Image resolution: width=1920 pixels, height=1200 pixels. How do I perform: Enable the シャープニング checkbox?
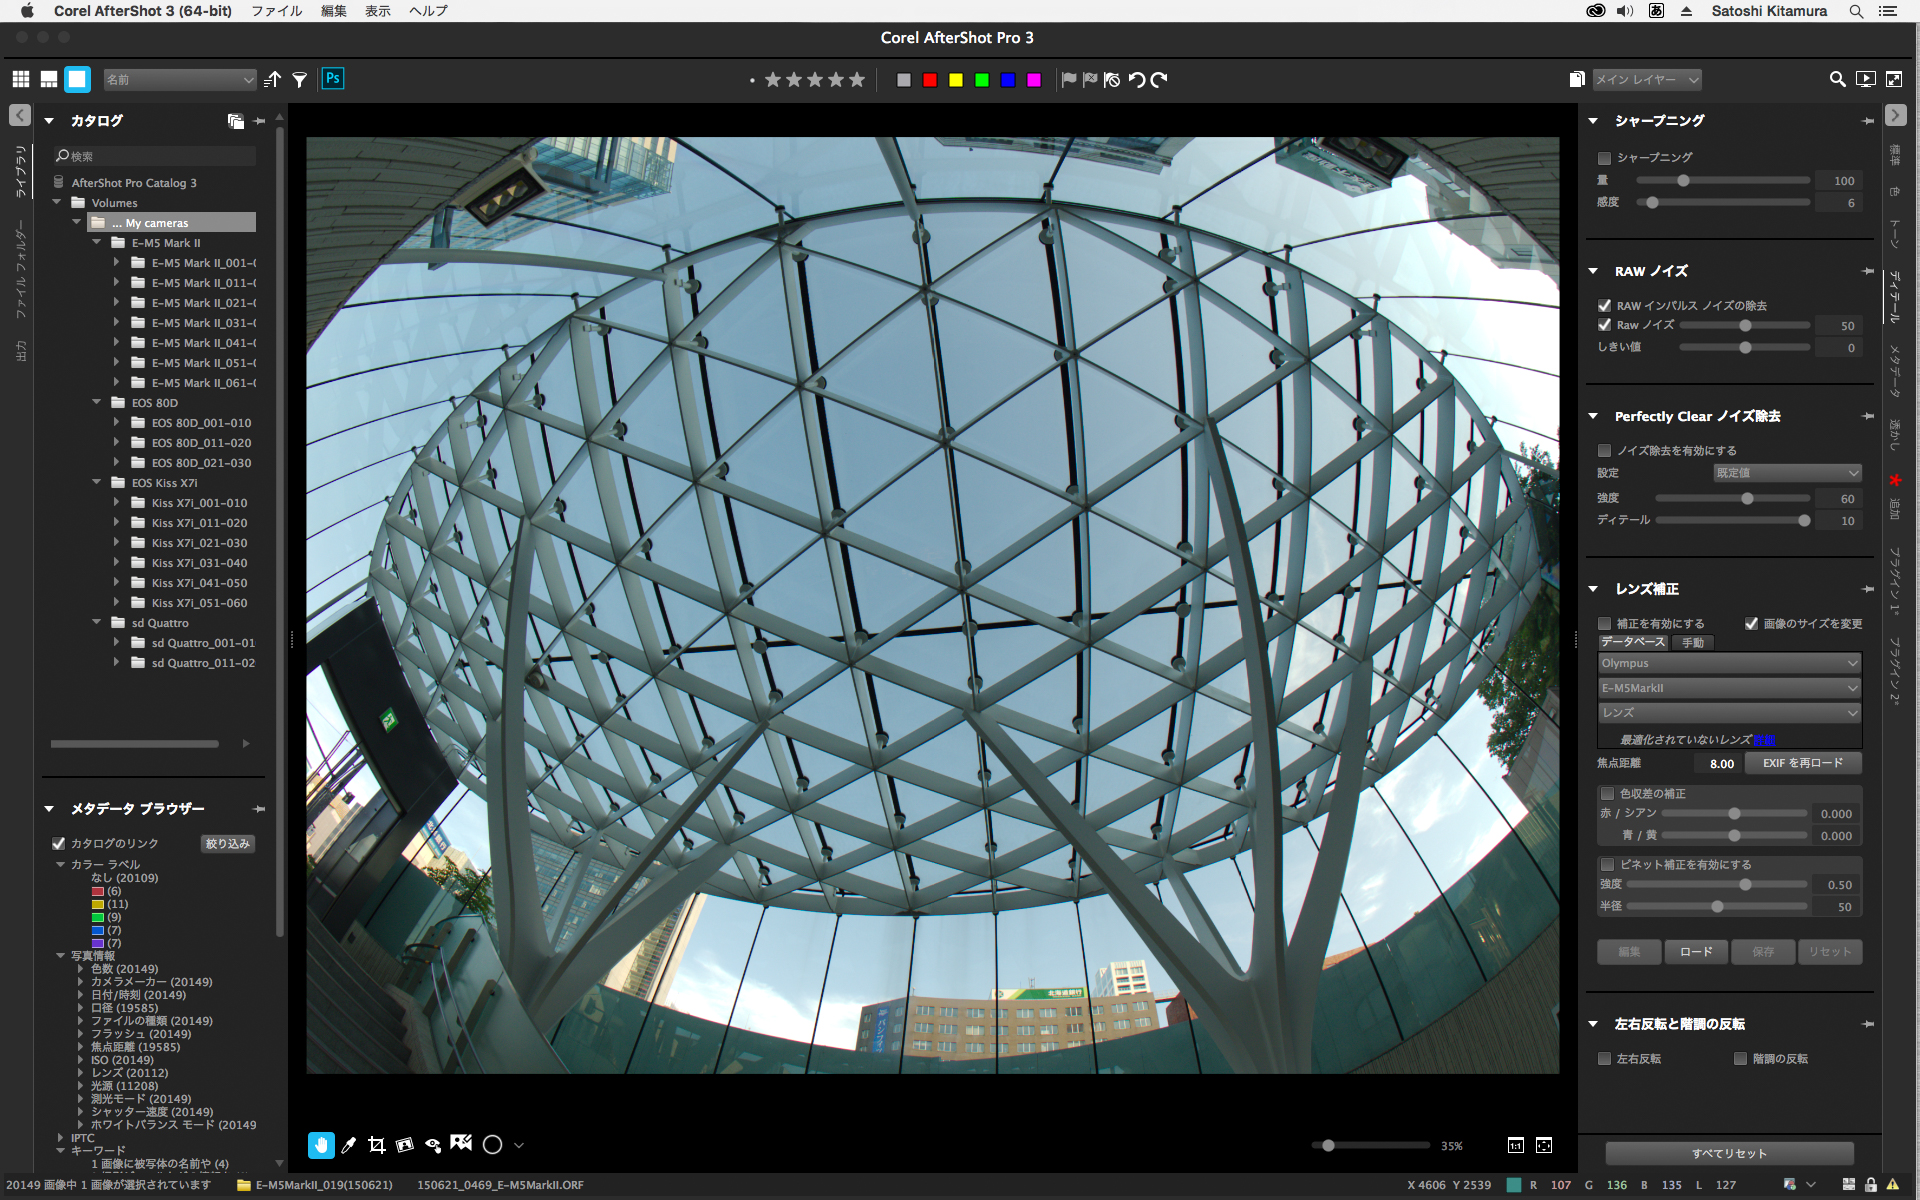tap(1604, 158)
